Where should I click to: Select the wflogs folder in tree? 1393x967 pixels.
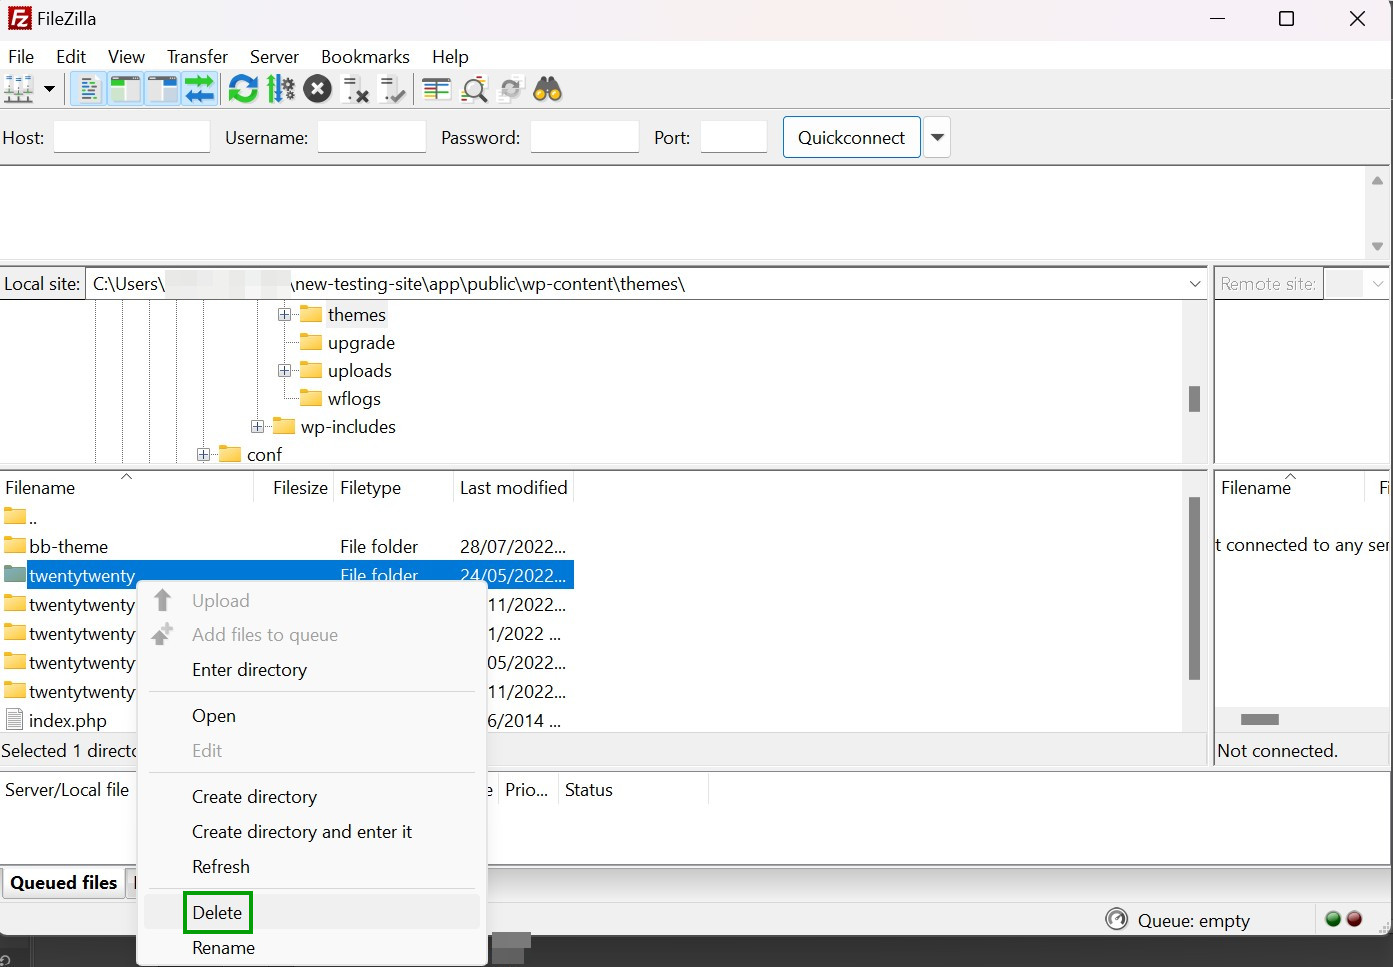[x=354, y=398]
